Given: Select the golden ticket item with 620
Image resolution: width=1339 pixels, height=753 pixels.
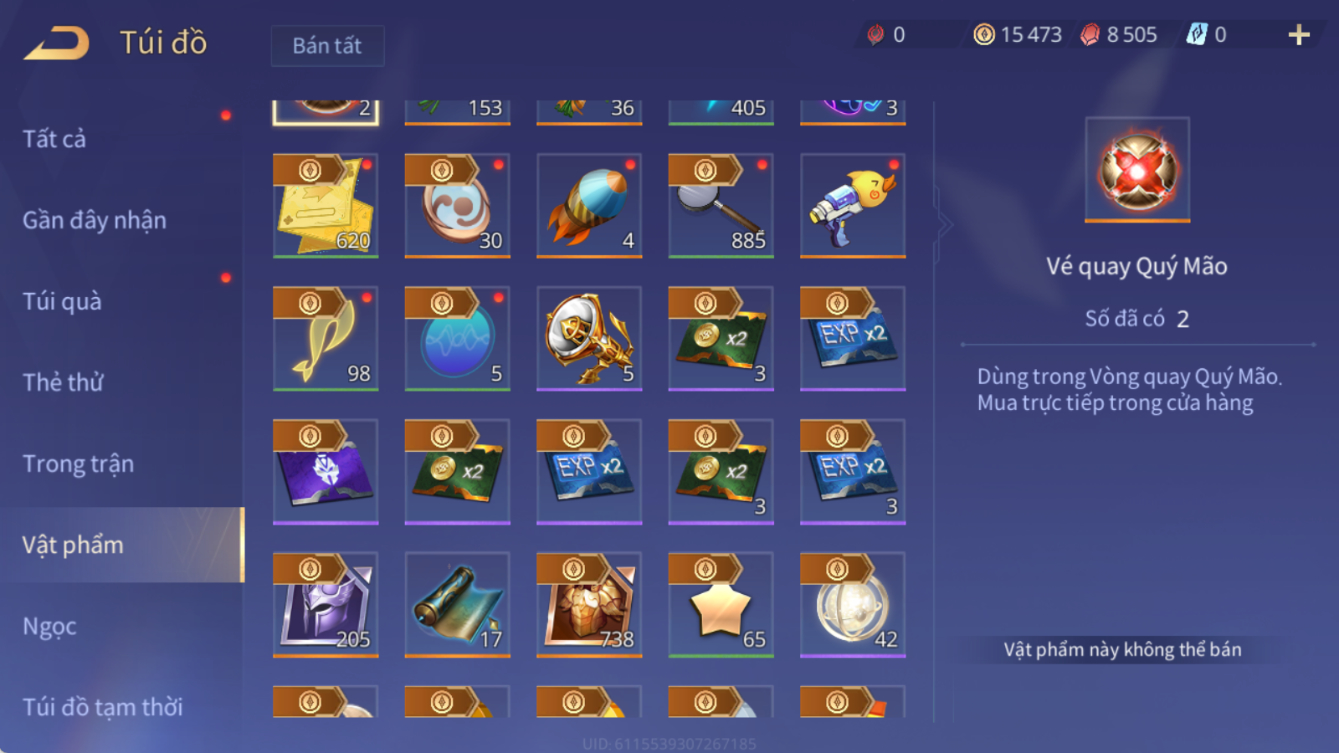Looking at the screenshot, I should [326, 206].
